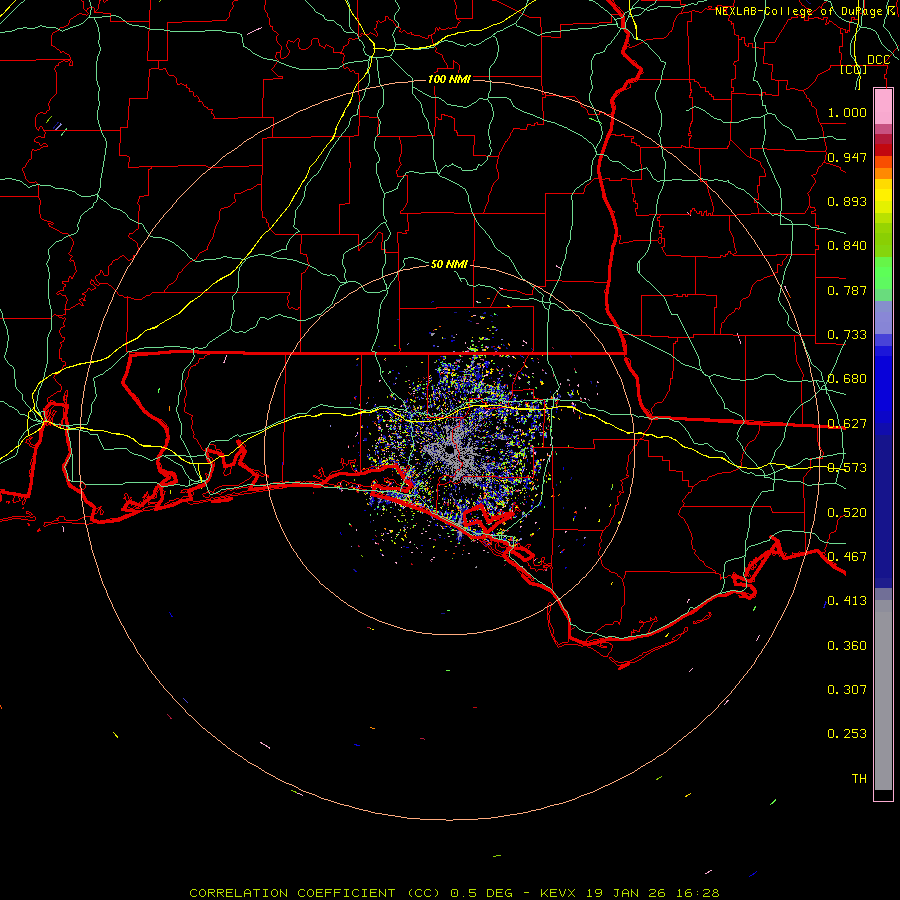Viewport: 900px width, 900px height.
Task: Click the 0.253 scale value
Action: [847, 734]
